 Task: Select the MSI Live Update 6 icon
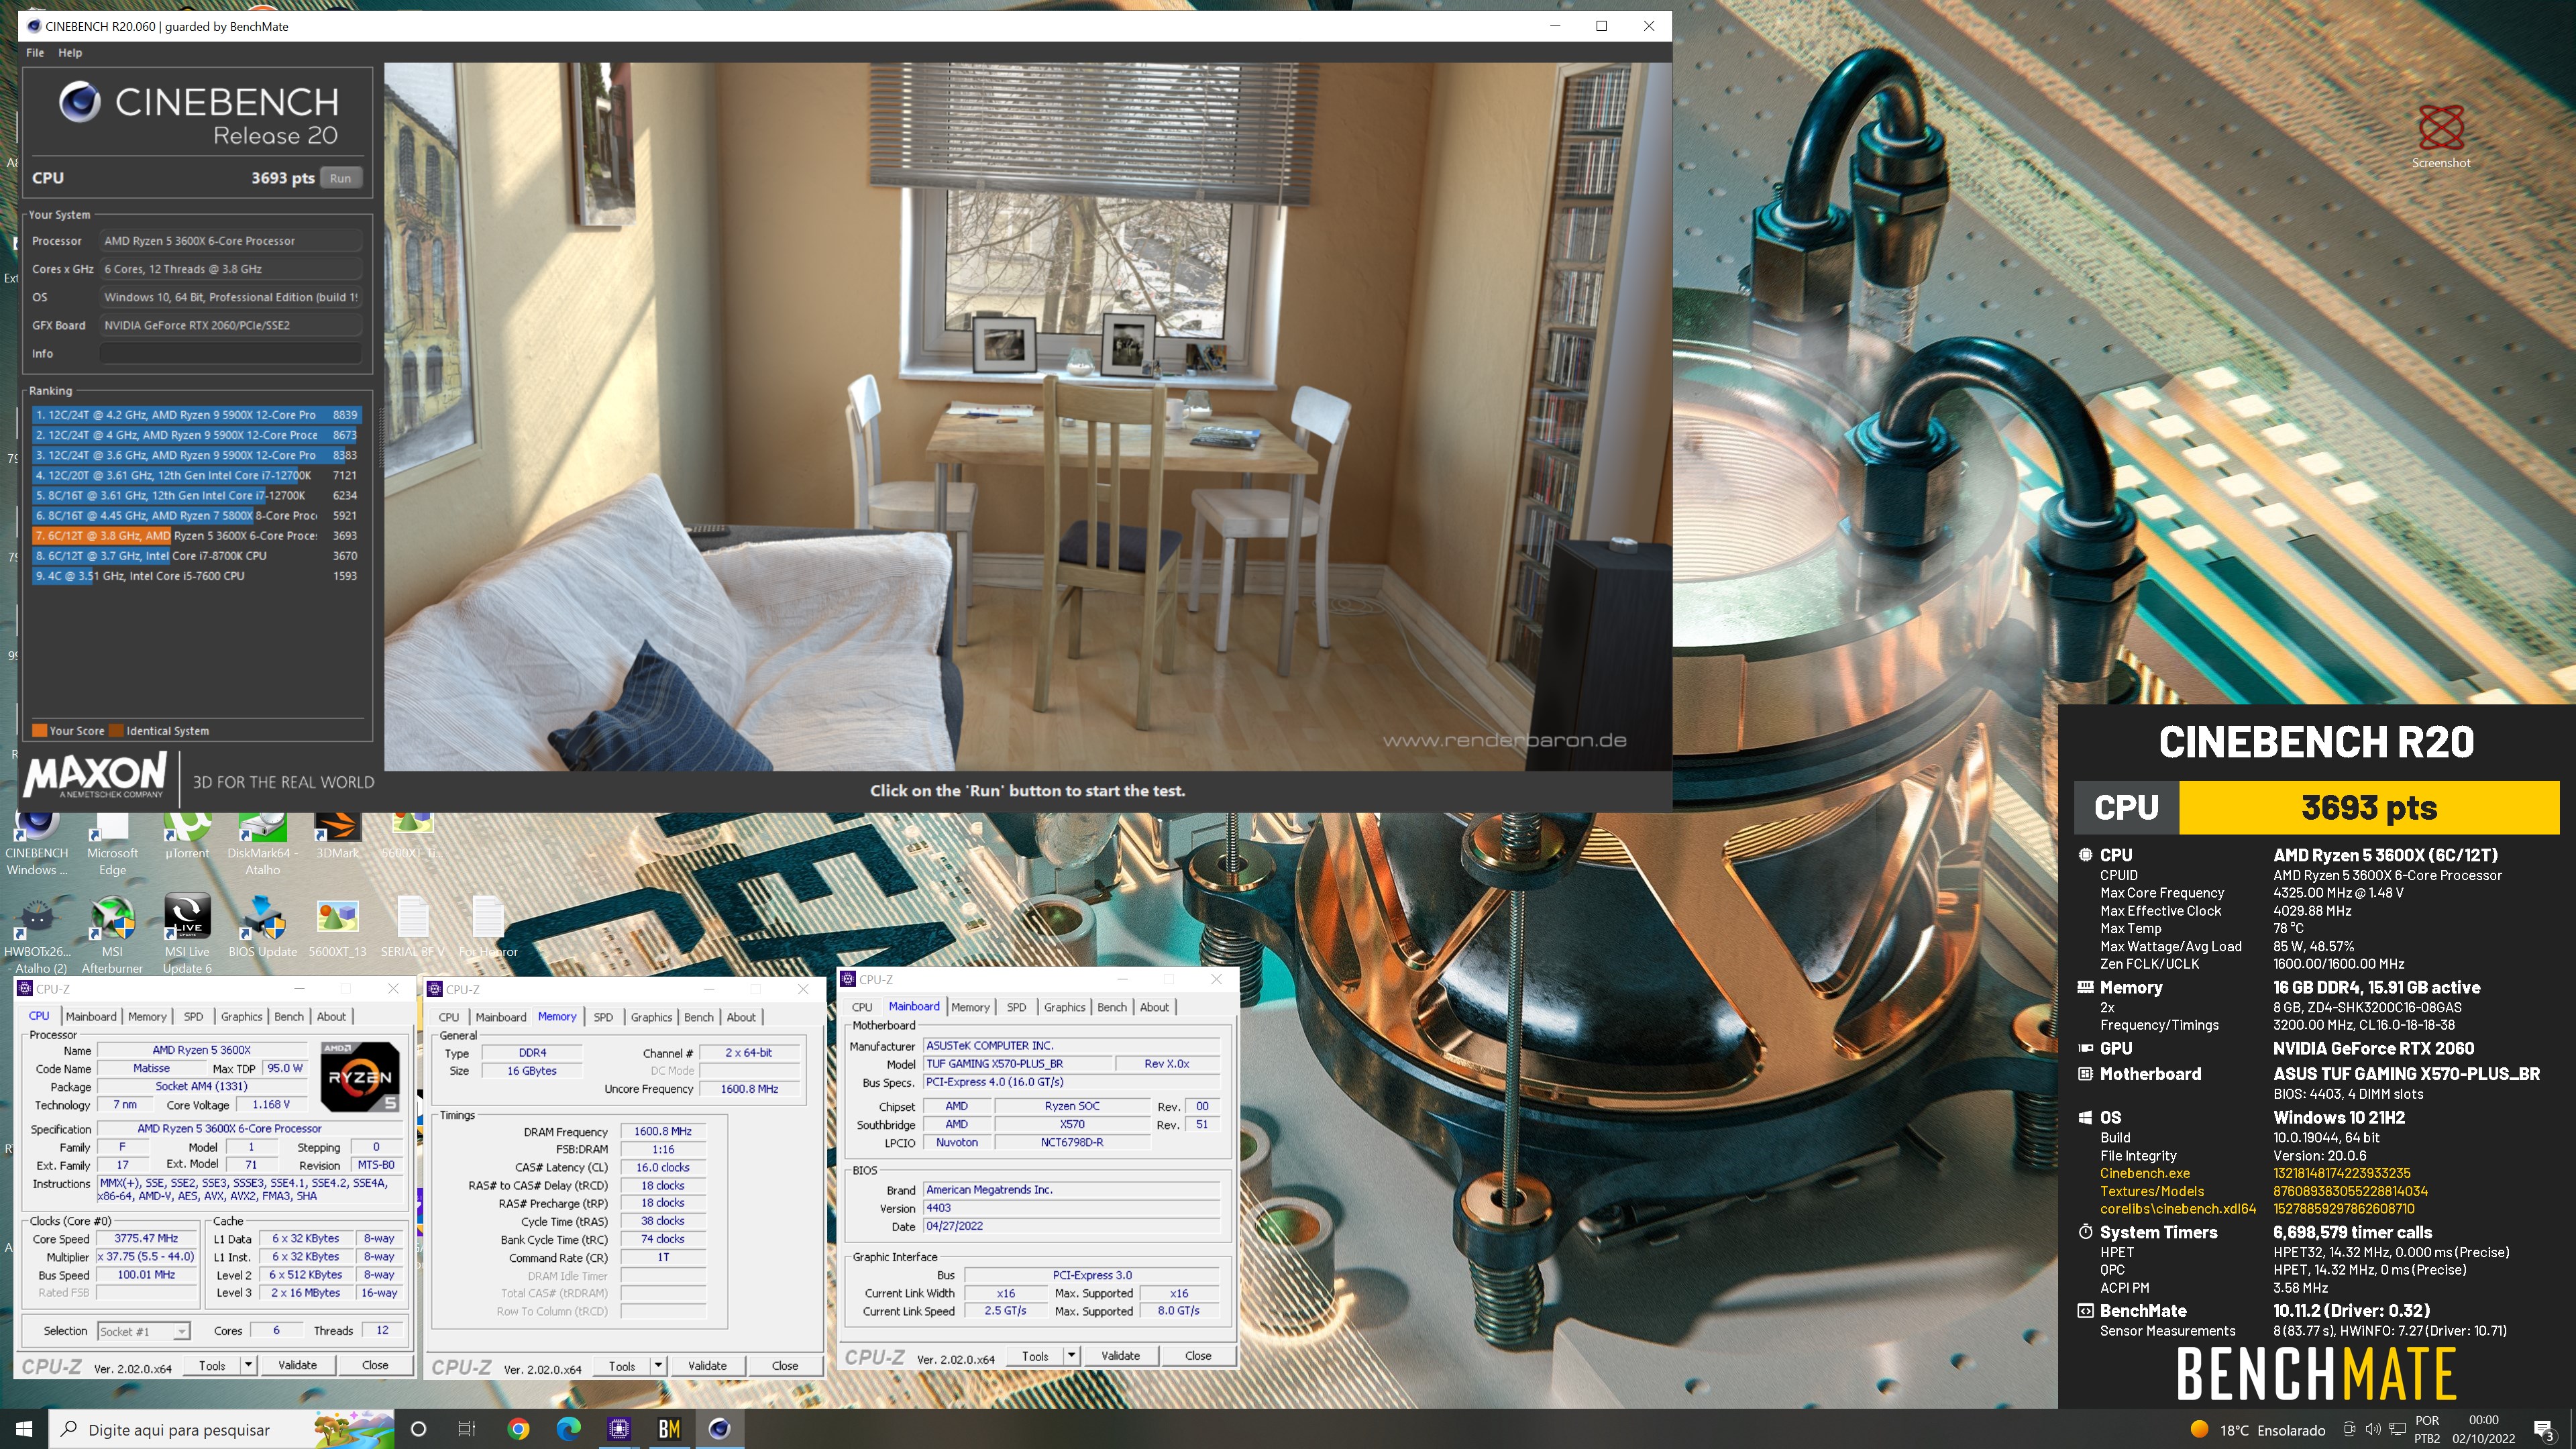coord(187,935)
